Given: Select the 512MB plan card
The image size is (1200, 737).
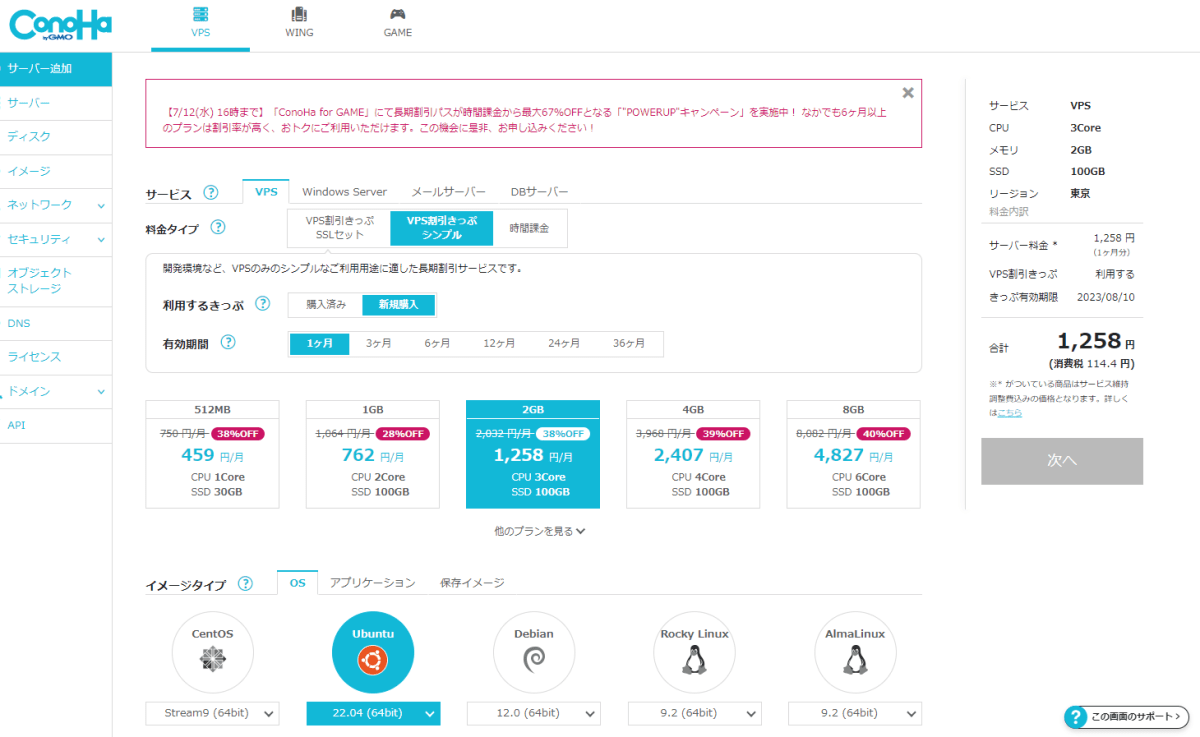Looking at the screenshot, I should [212, 454].
